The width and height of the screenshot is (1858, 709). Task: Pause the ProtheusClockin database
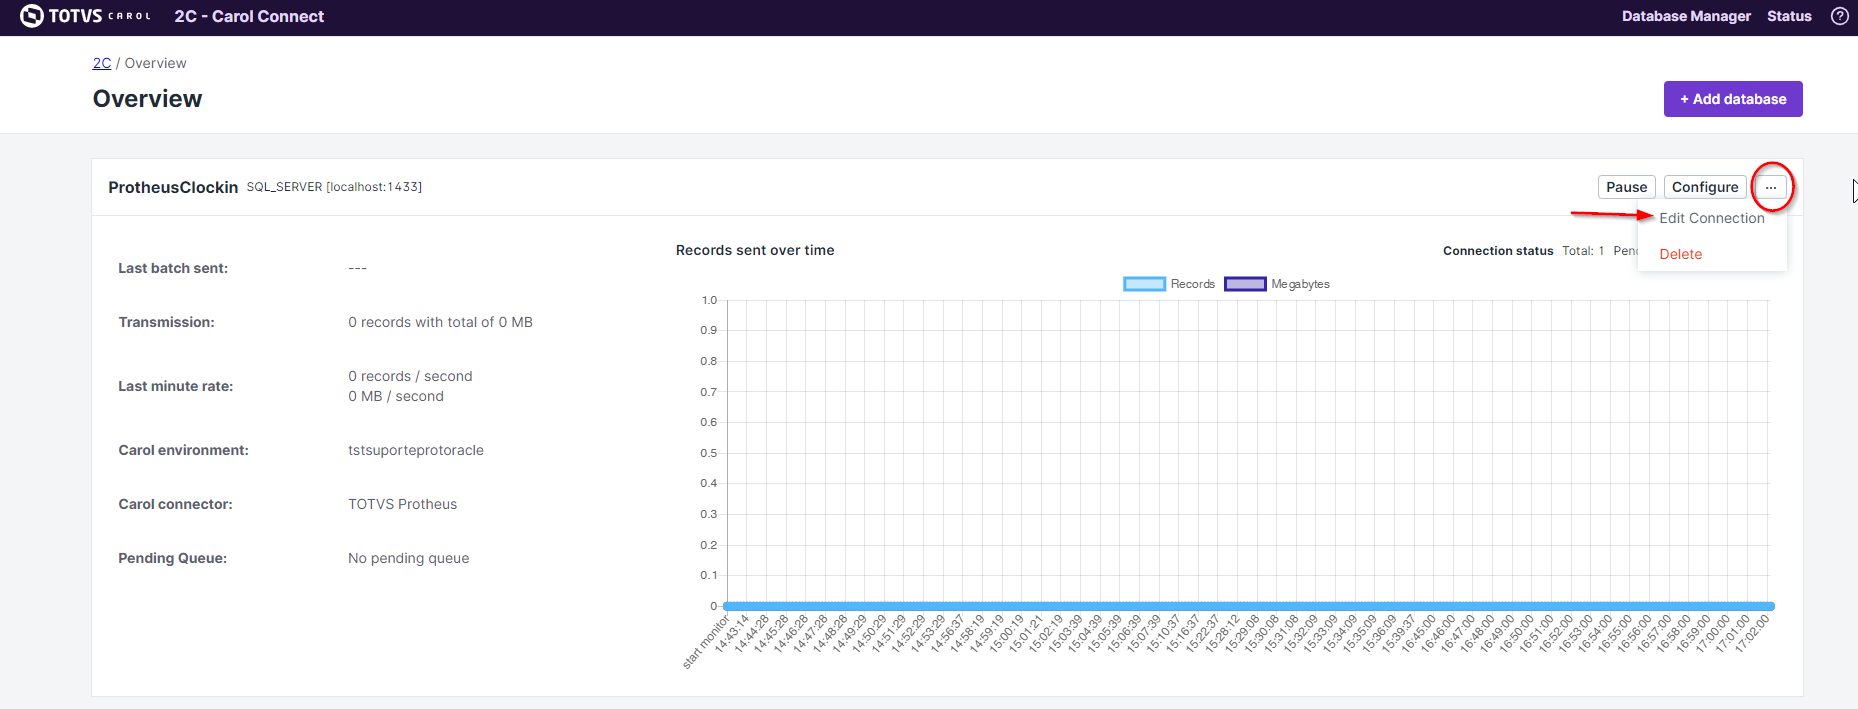coord(1626,187)
